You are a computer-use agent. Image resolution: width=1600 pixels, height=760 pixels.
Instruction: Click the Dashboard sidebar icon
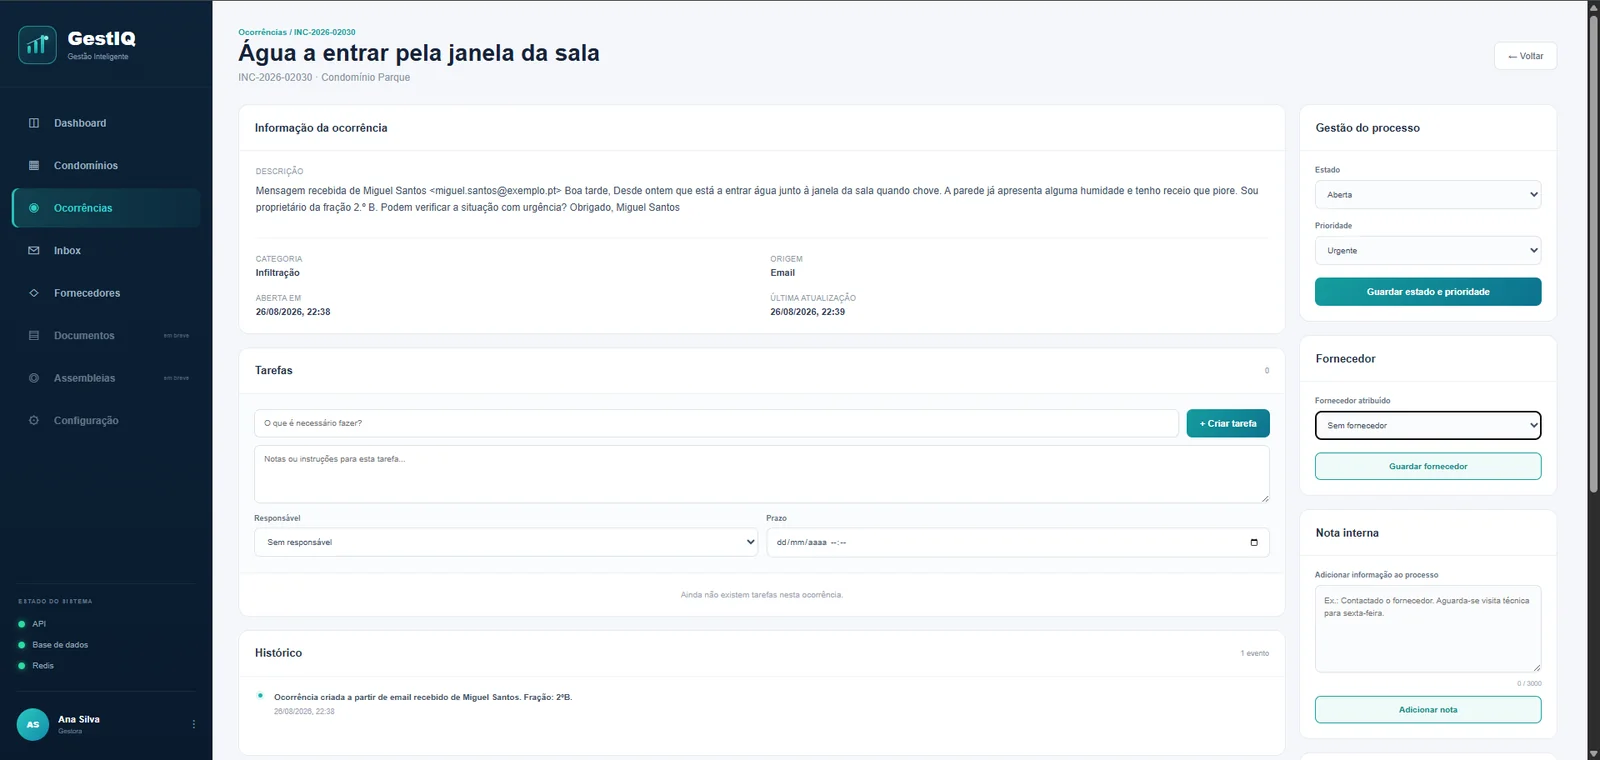pos(34,123)
